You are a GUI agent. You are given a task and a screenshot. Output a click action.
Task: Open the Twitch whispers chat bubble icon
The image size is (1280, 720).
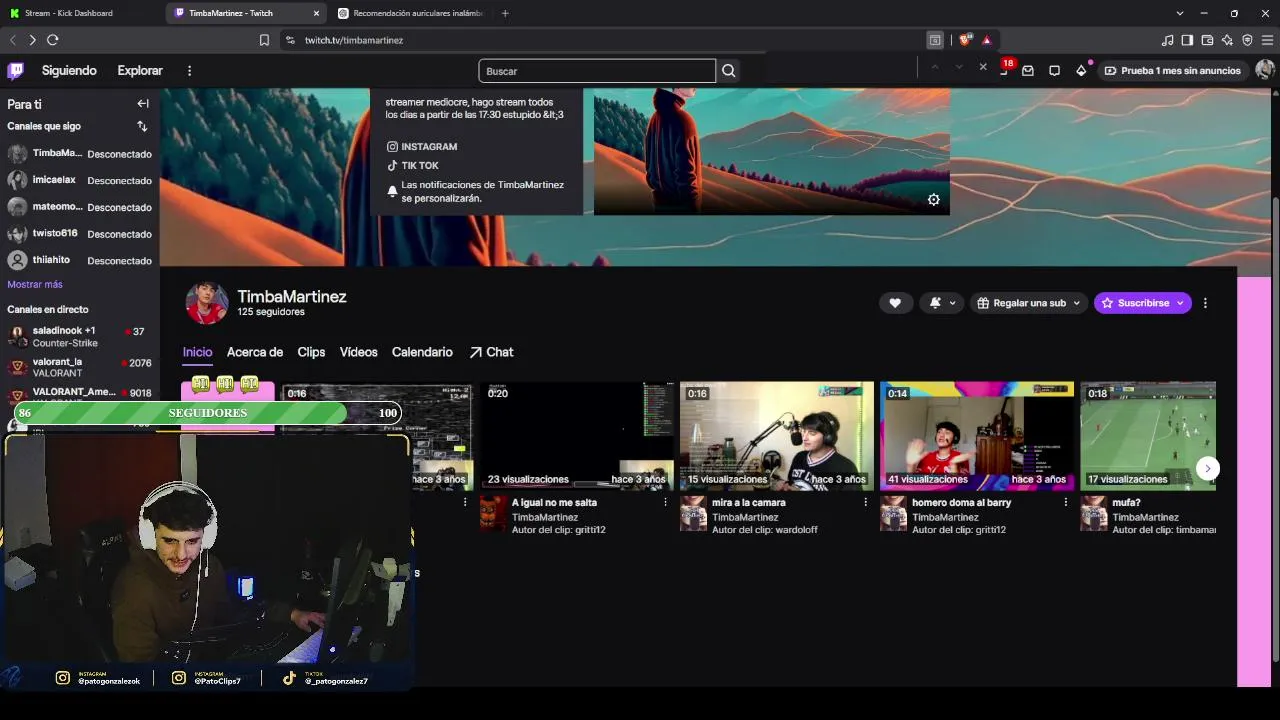(1054, 71)
